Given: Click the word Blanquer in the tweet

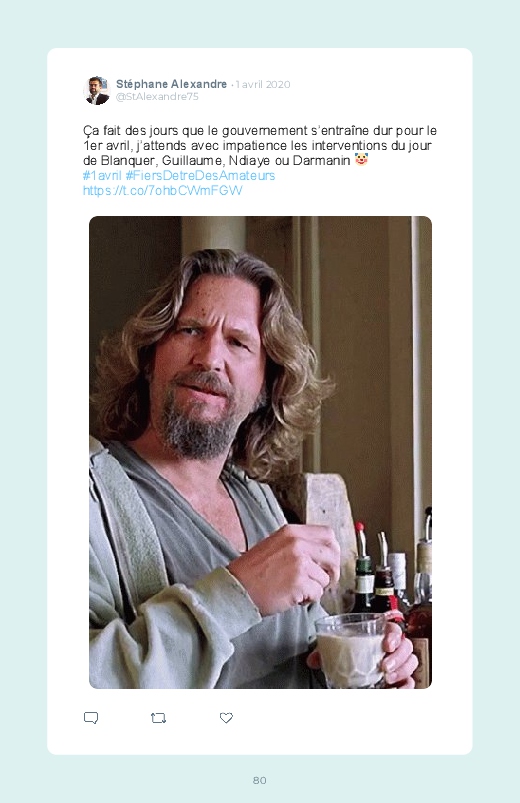Looking at the screenshot, I should click(x=128, y=161).
